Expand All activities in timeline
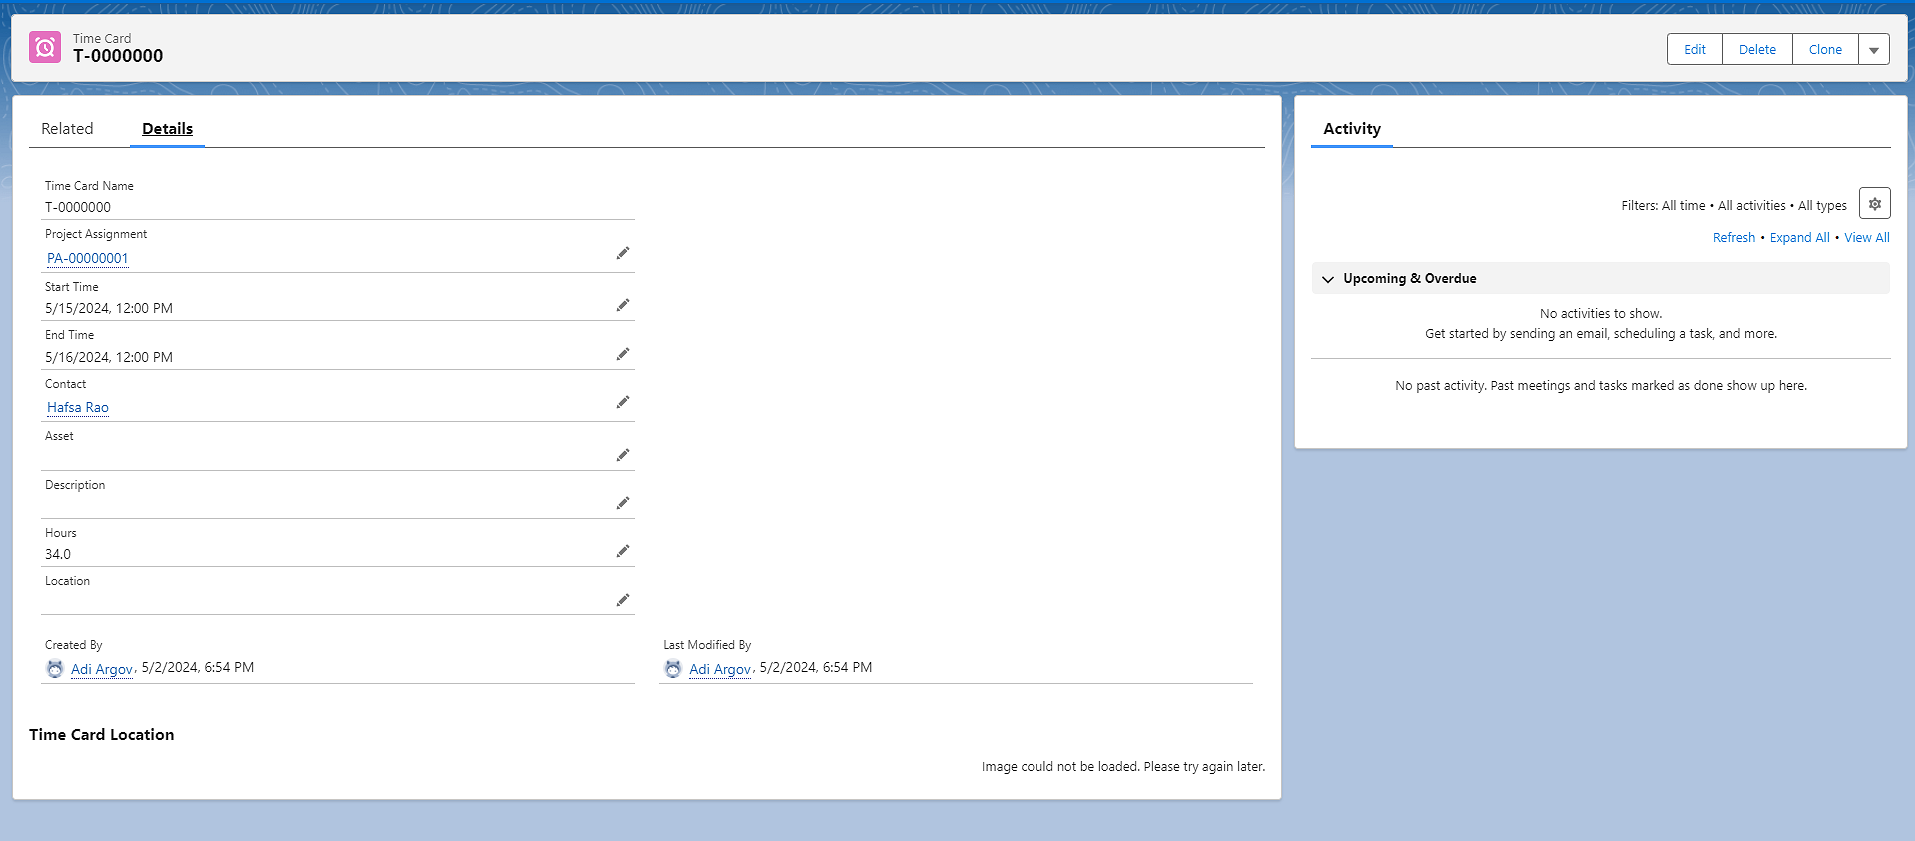The width and height of the screenshot is (1915, 841). [1799, 238]
